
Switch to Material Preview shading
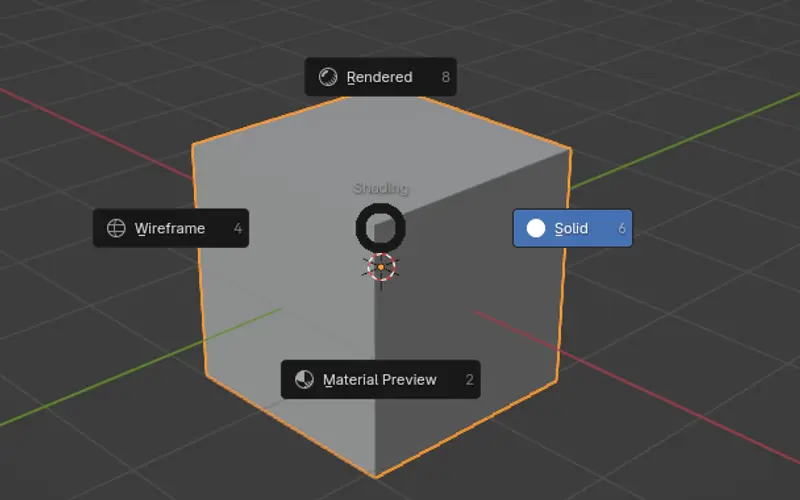point(381,380)
